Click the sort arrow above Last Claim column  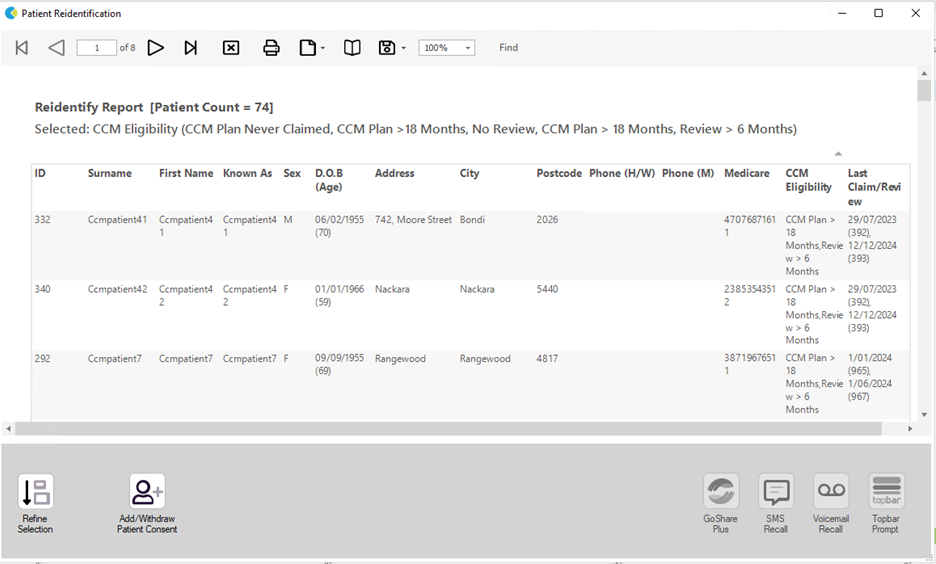click(838, 154)
